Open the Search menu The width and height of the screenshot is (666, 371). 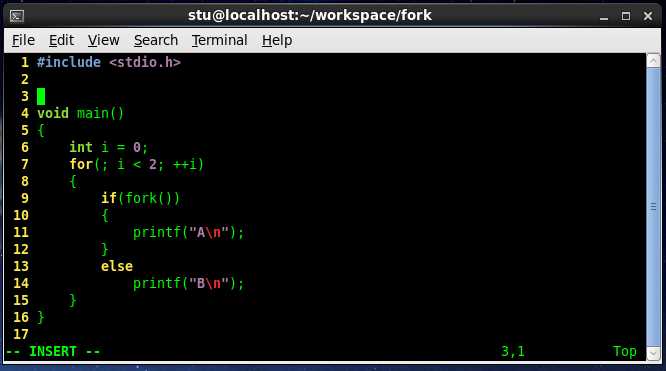coord(155,40)
